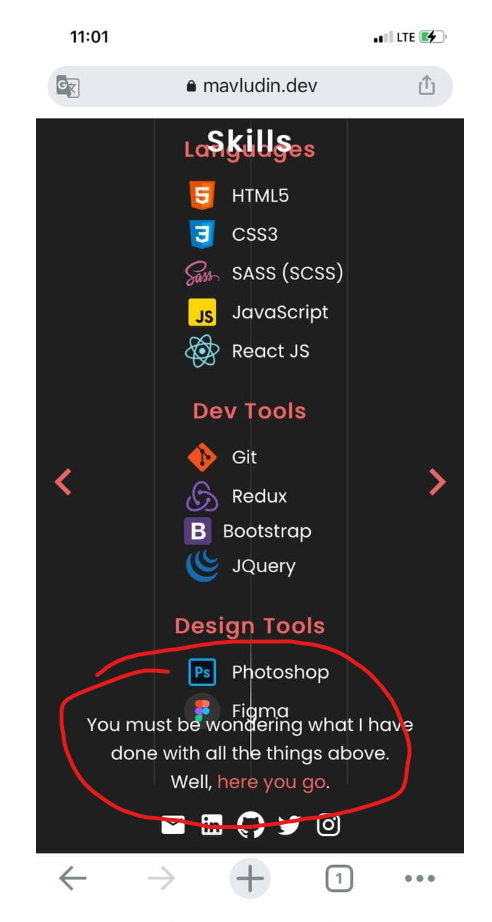This screenshot has height=922, width=492.
Task: Open the Twitter profile icon
Action: [x=289, y=825]
